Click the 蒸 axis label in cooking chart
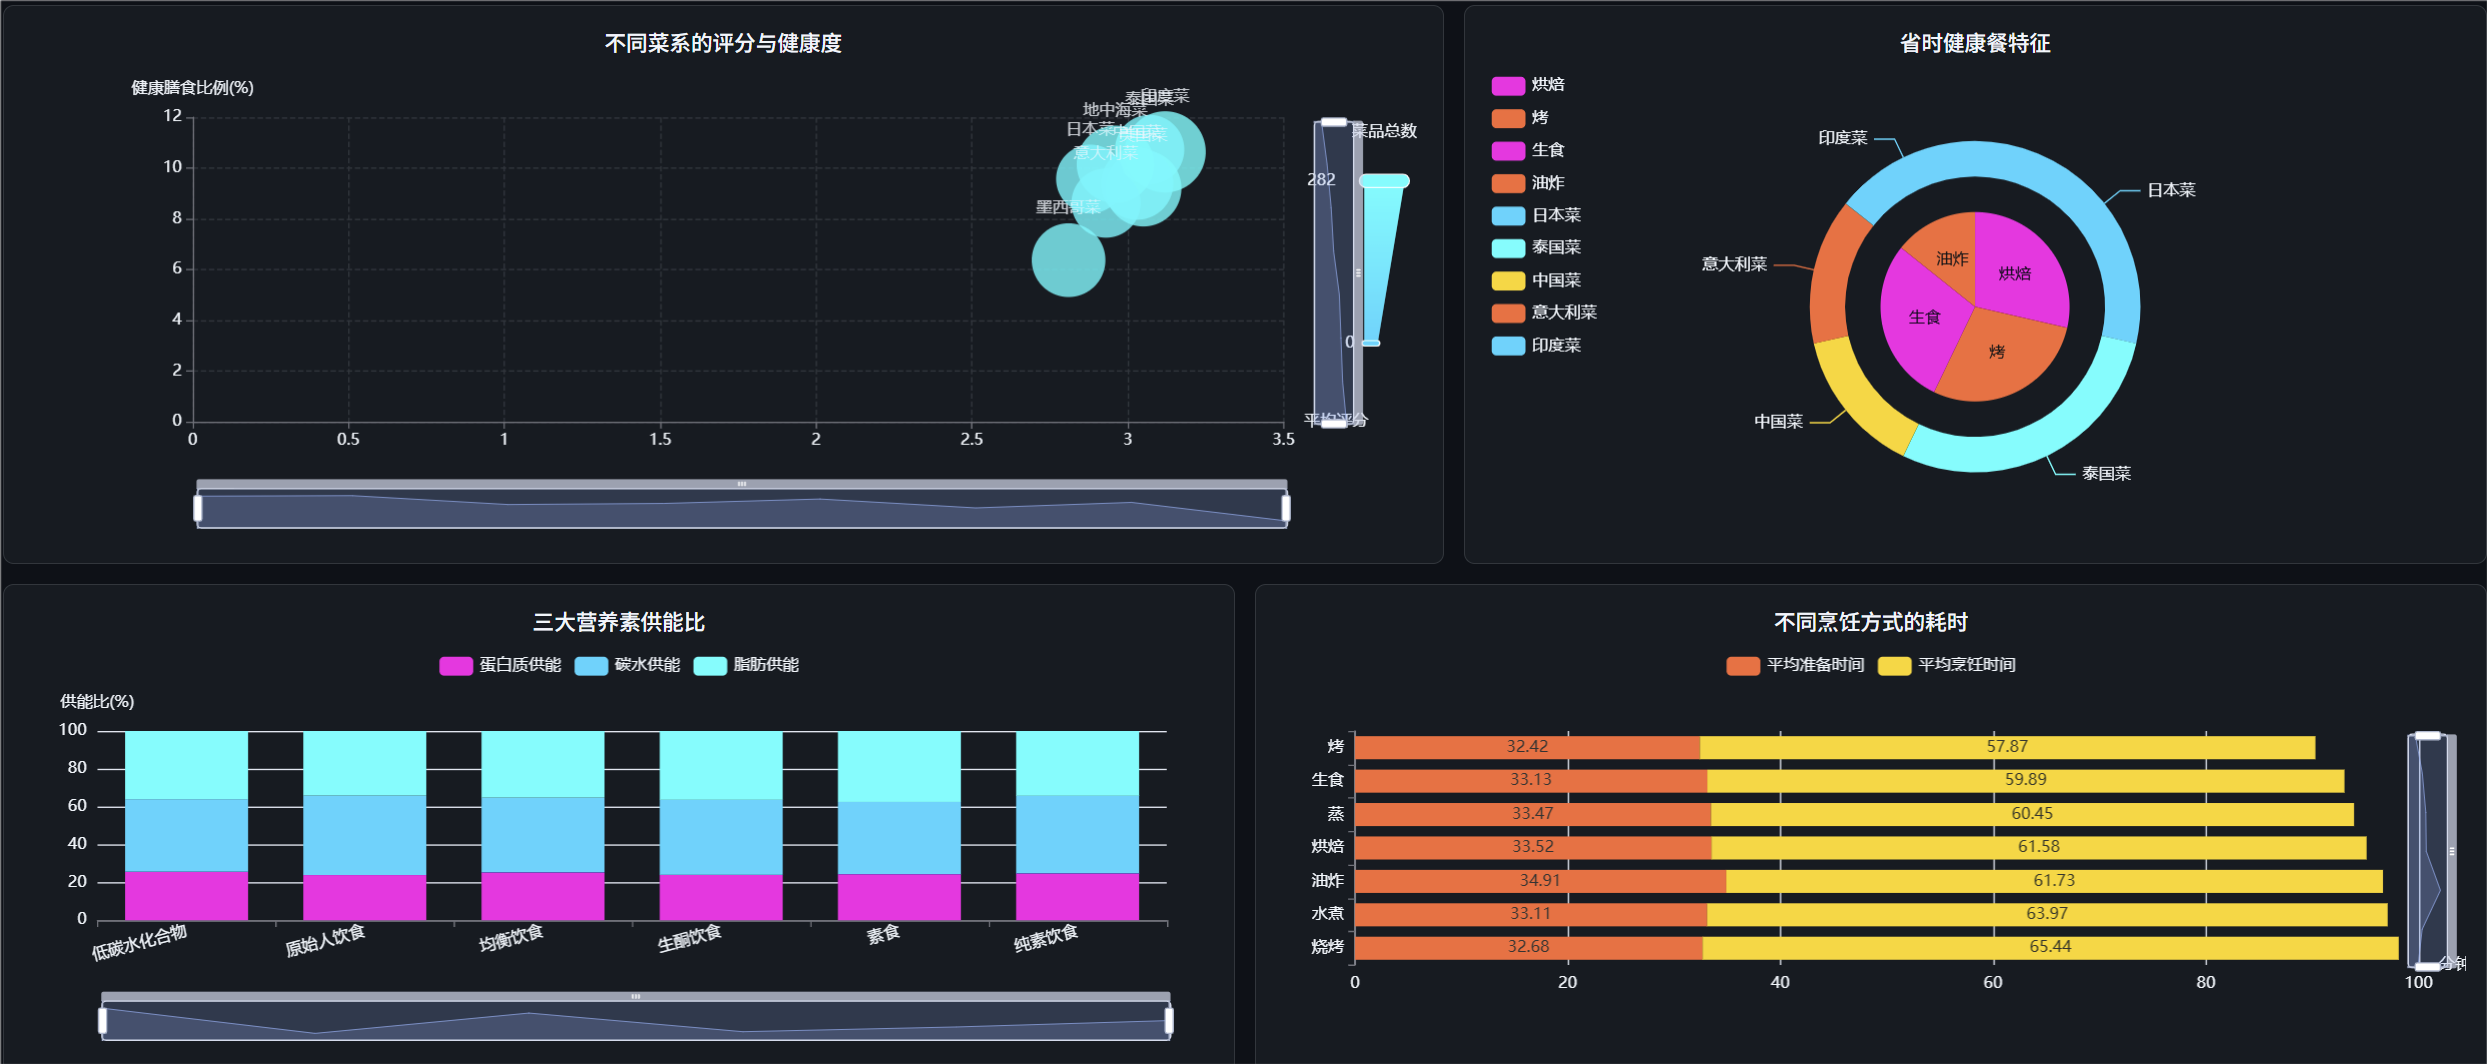Screen dimensions: 2487x1064 [x=1336, y=814]
